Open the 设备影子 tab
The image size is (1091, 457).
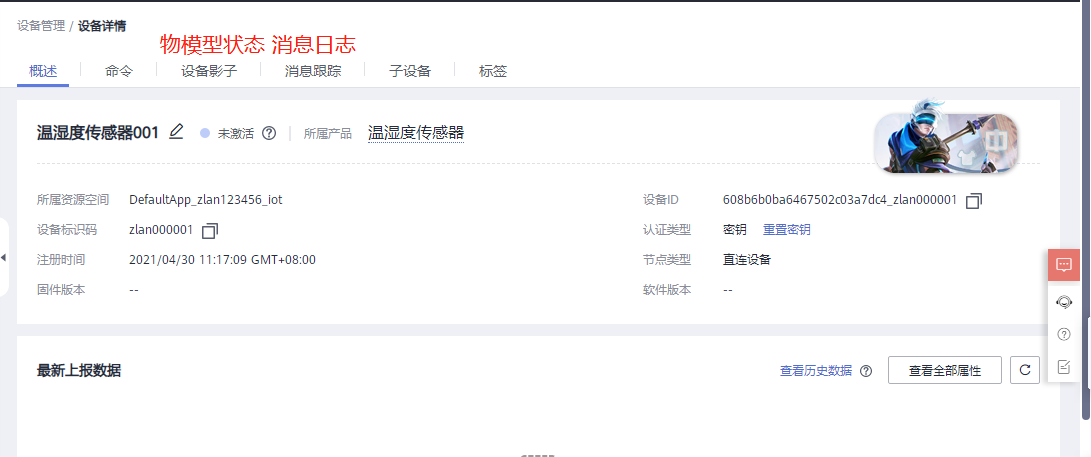209,71
